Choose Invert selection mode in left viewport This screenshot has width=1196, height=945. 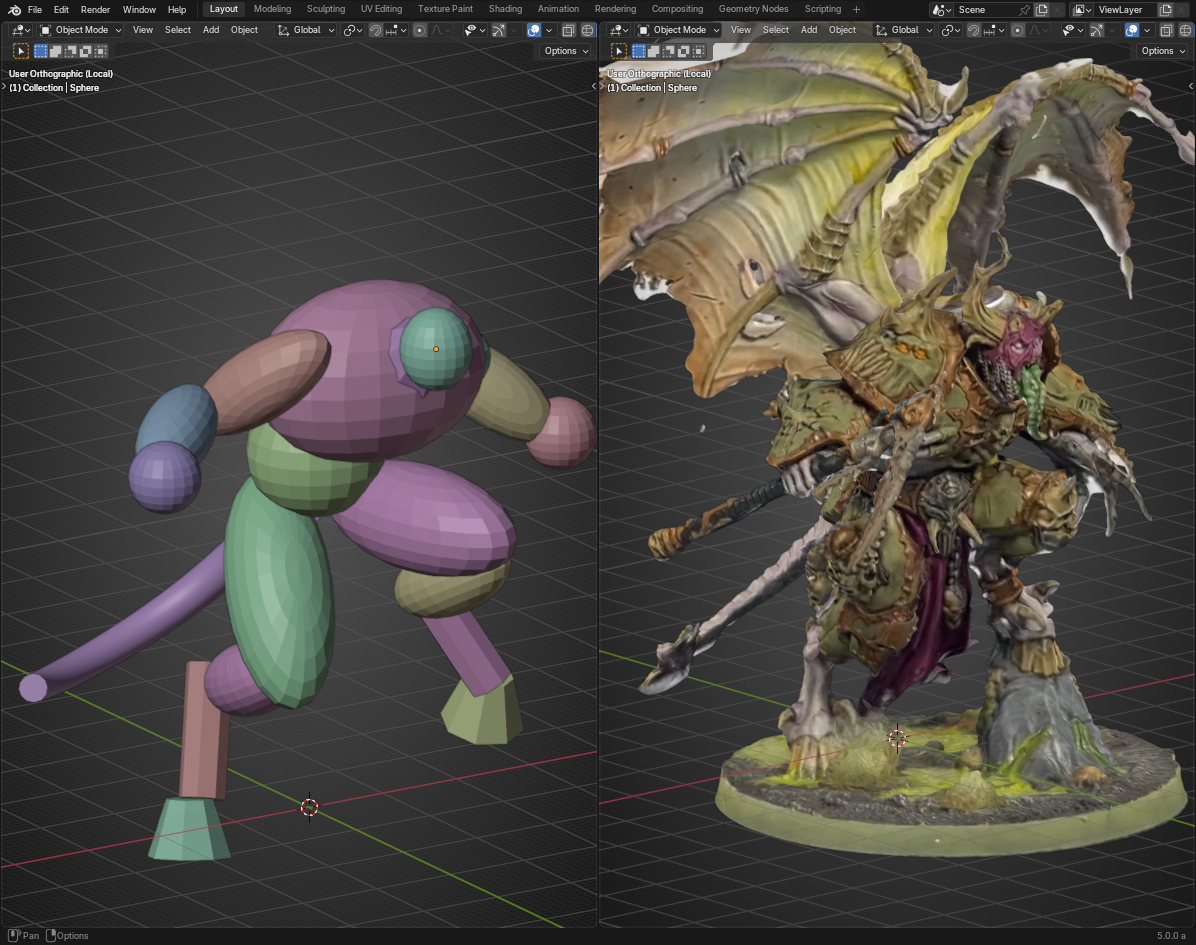tap(85, 51)
